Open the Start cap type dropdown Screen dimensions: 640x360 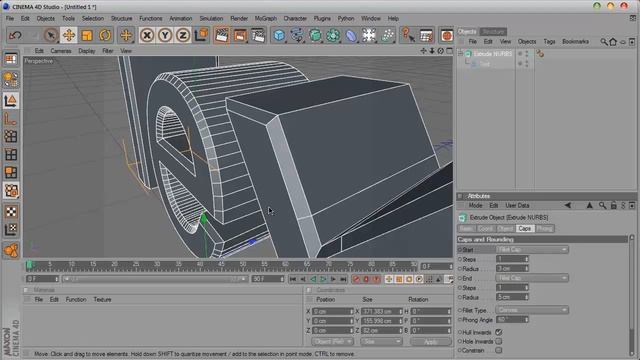(532, 249)
